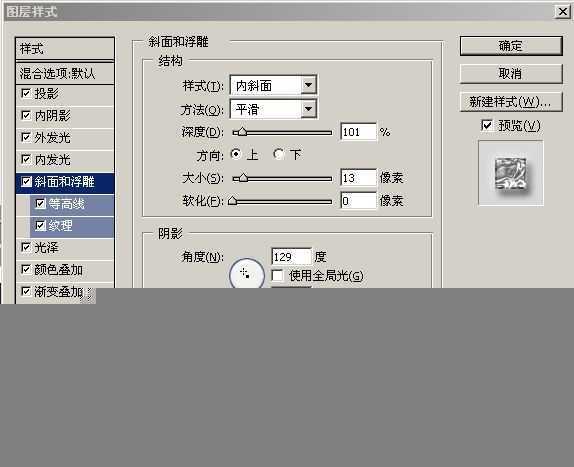
Task: Select the 混合选项:默认 item
Action: [65, 73]
